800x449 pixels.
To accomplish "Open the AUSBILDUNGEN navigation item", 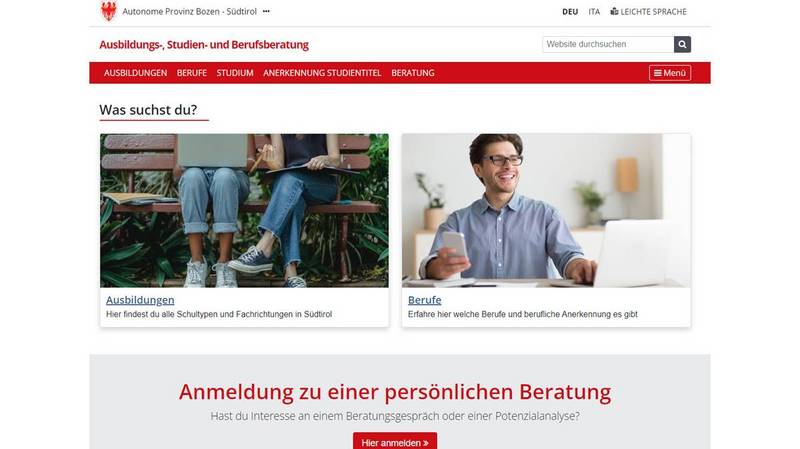I will point(135,73).
